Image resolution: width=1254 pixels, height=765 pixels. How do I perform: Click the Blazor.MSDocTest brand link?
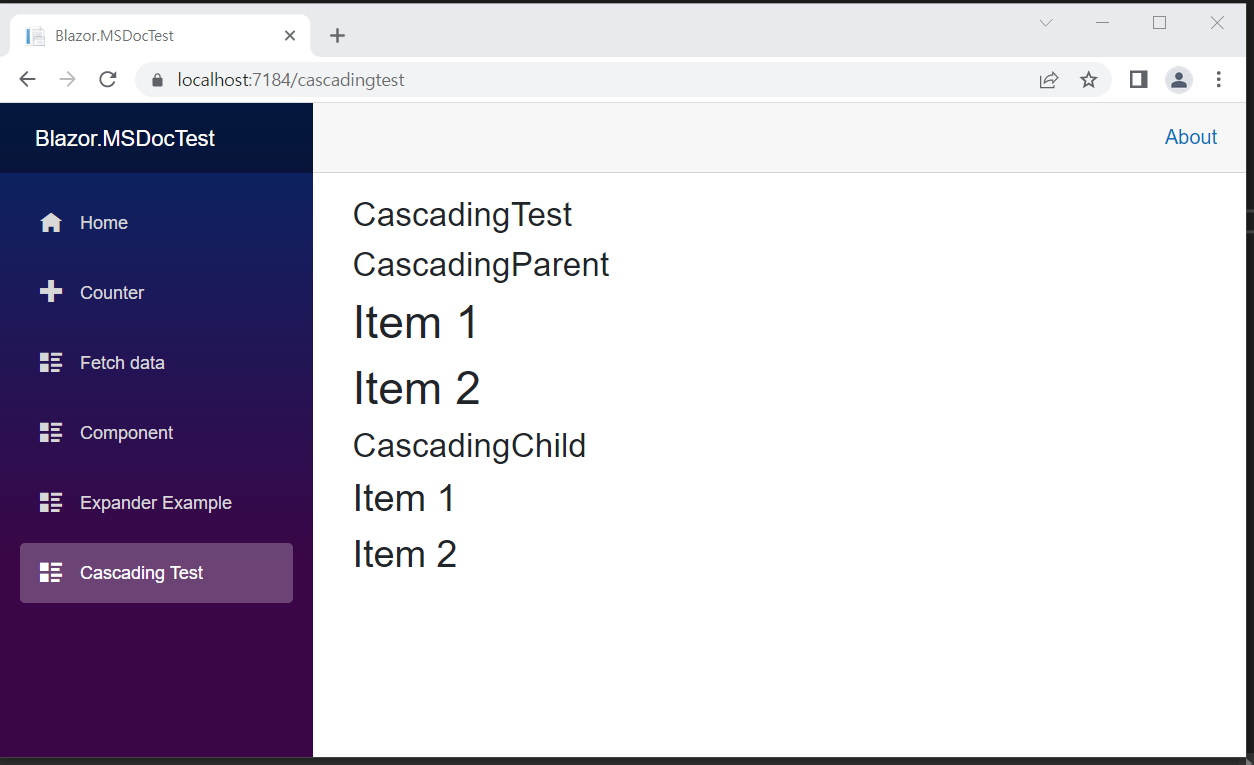pos(125,139)
